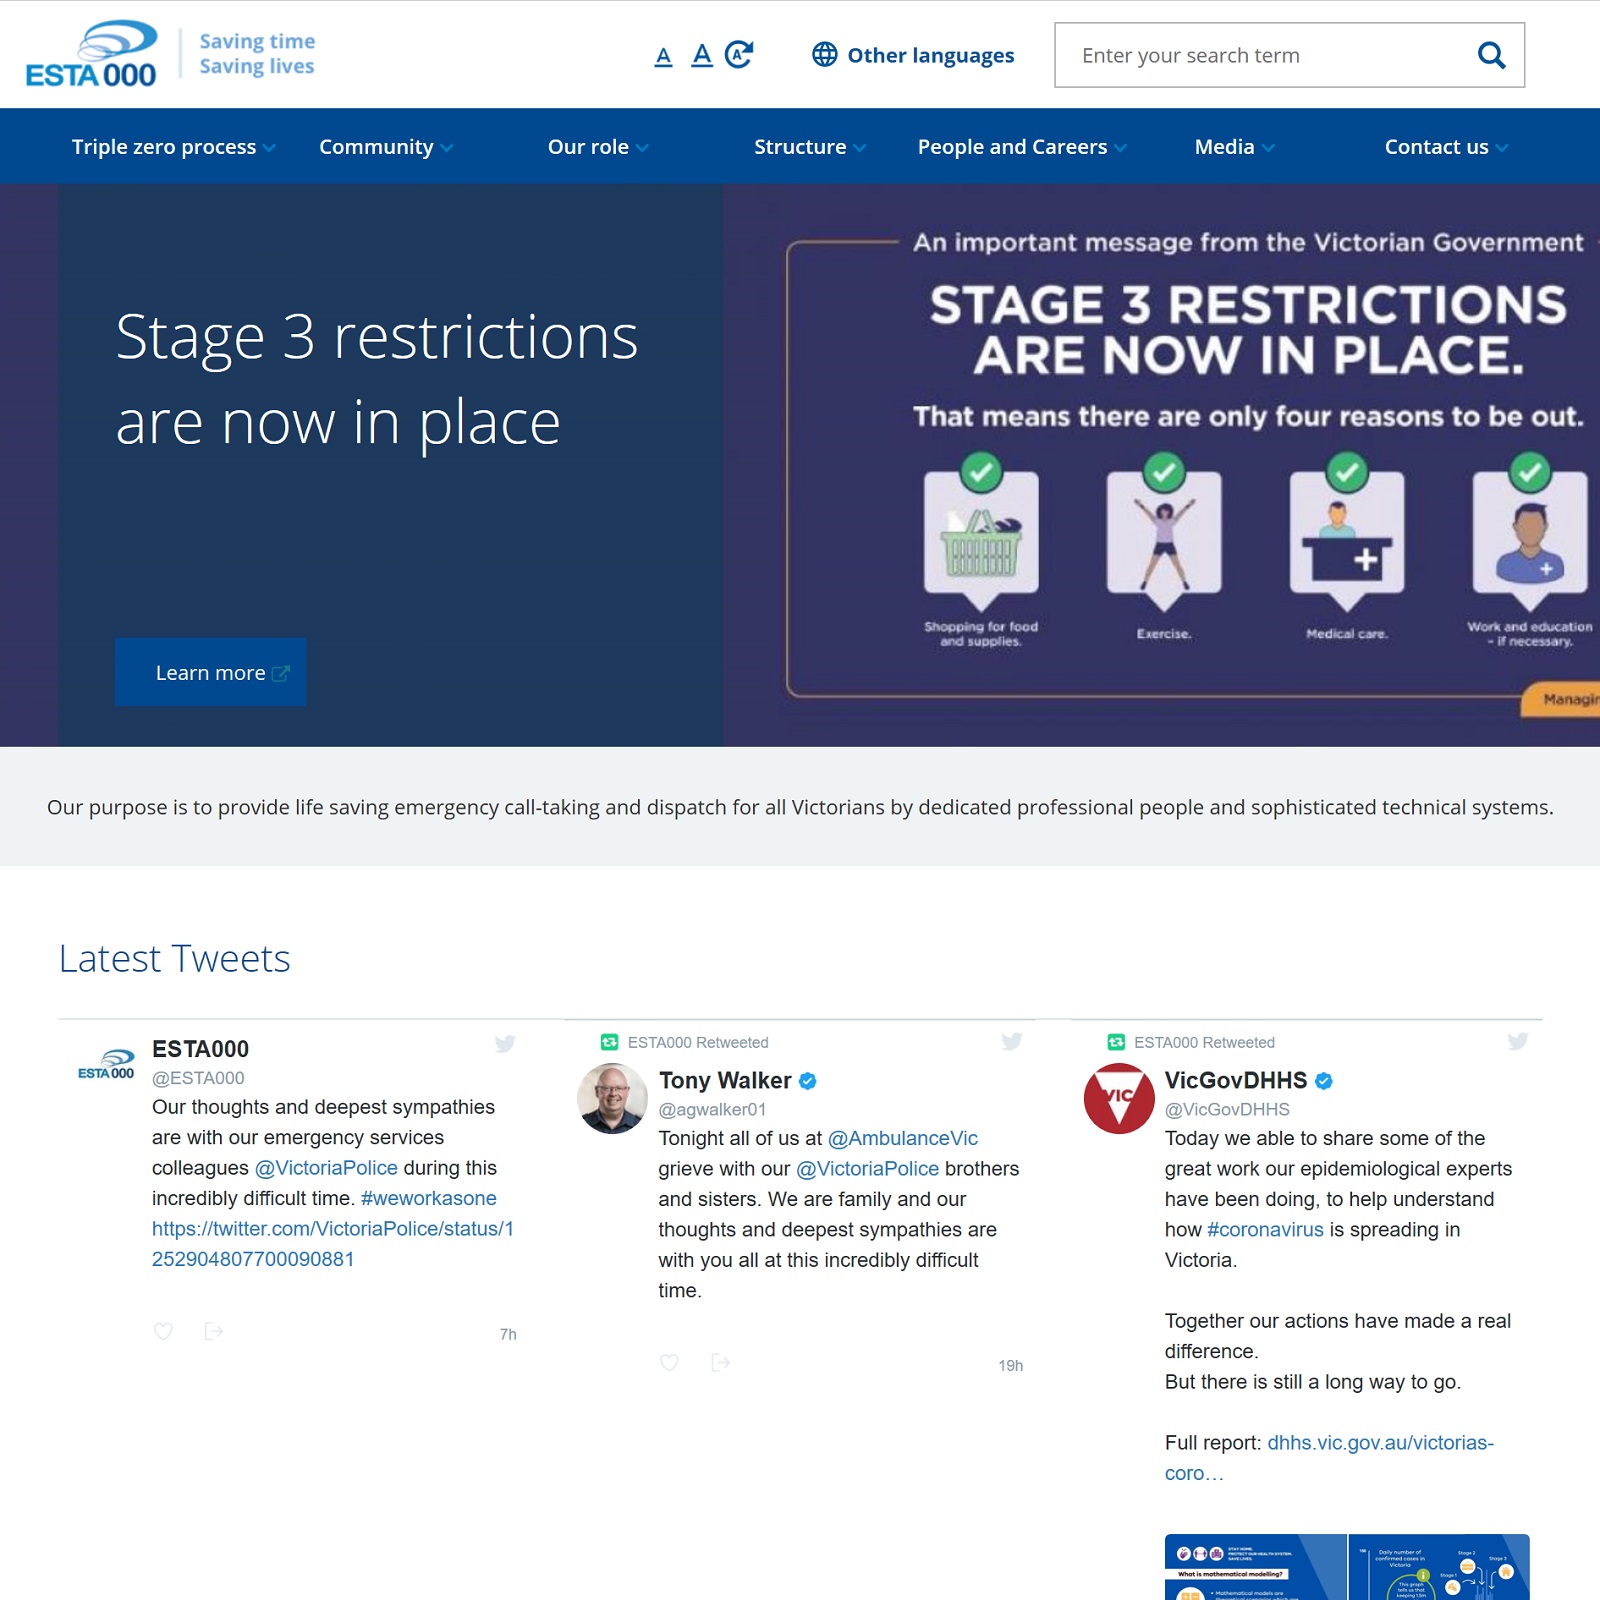The height and width of the screenshot is (1600, 1600).
Task: Click retweet icon above VicGovDHHS tweet
Action: point(1116,1042)
